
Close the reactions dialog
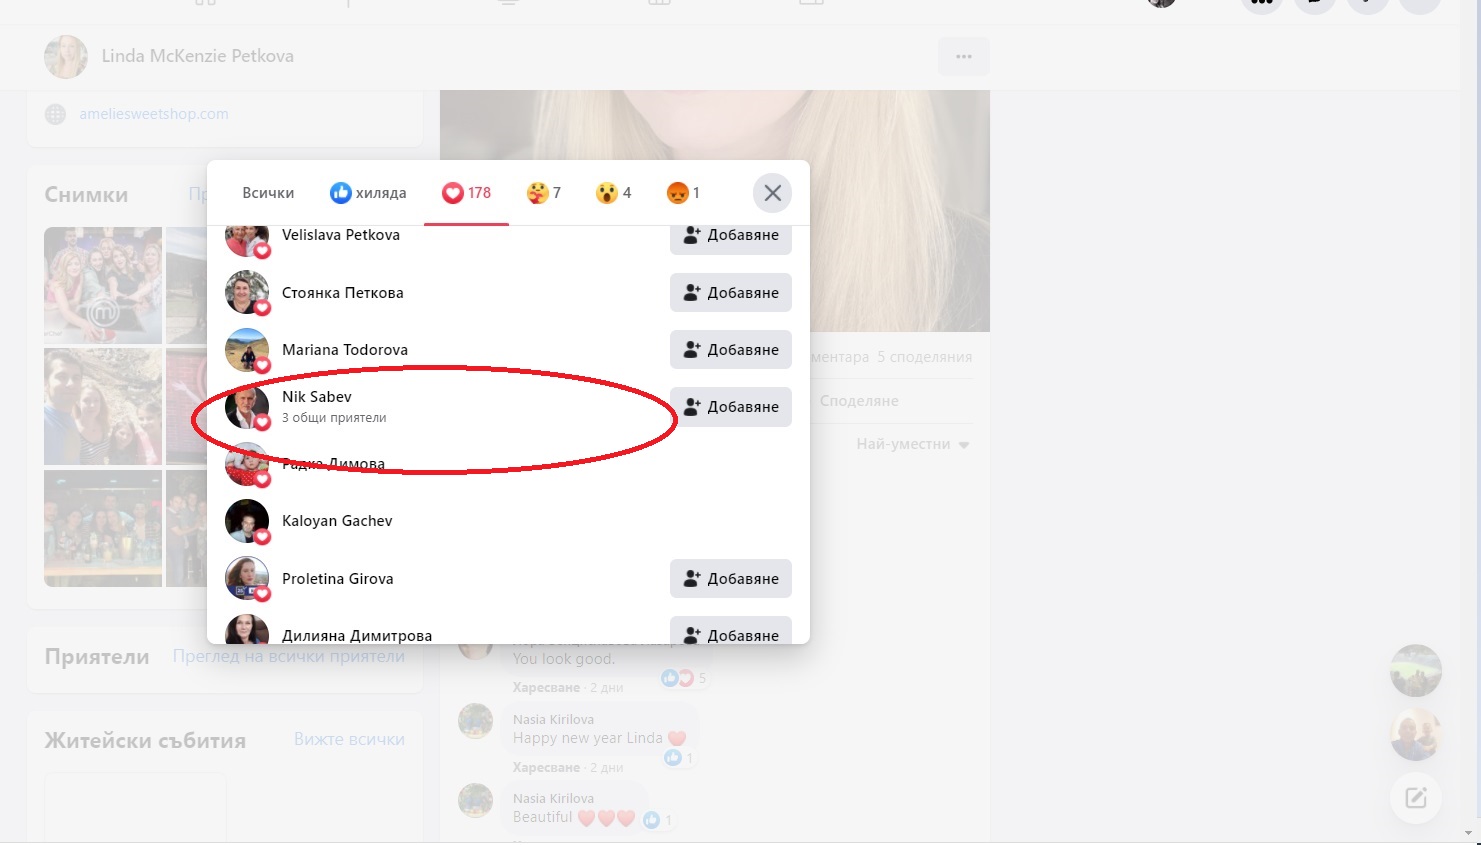tap(772, 193)
